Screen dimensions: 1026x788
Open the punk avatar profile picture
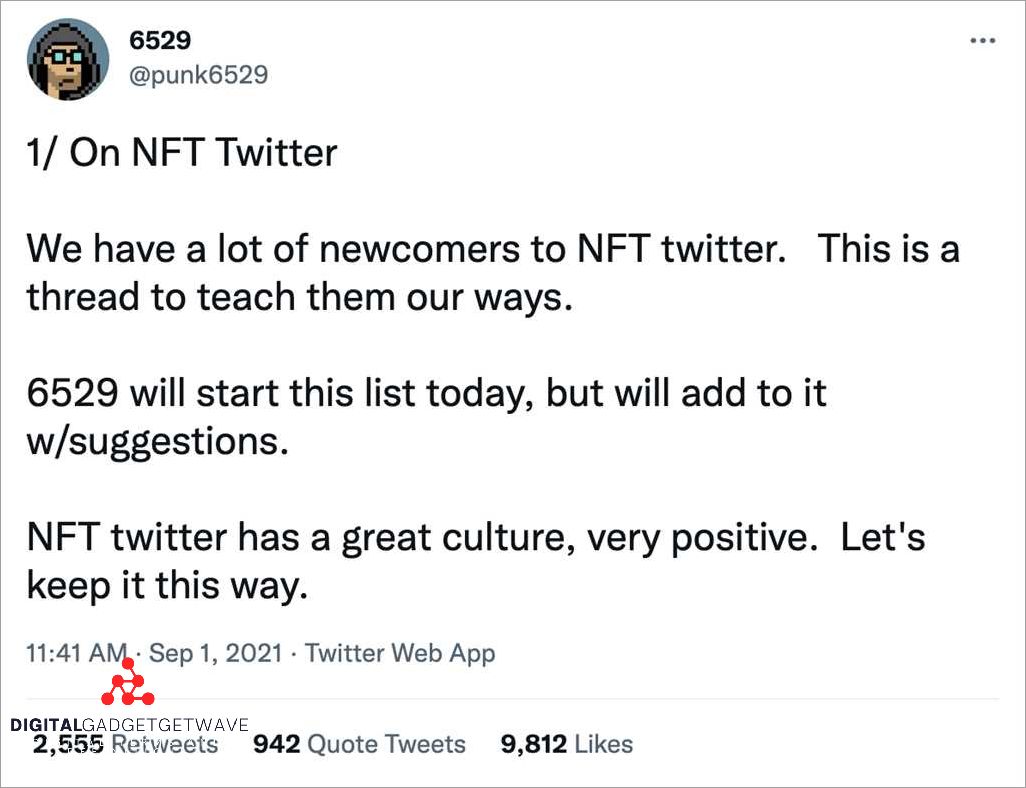pyautogui.click(x=67, y=59)
